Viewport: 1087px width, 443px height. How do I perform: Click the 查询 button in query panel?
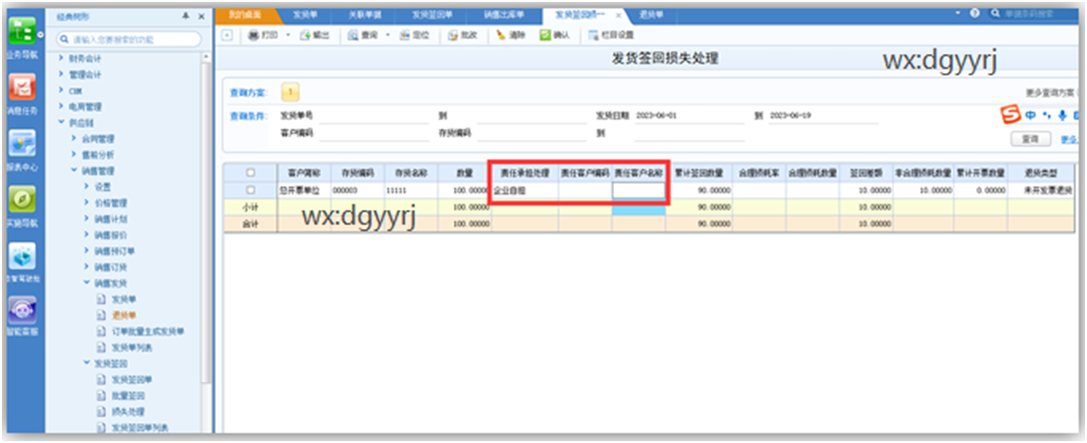click(x=1030, y=139)
